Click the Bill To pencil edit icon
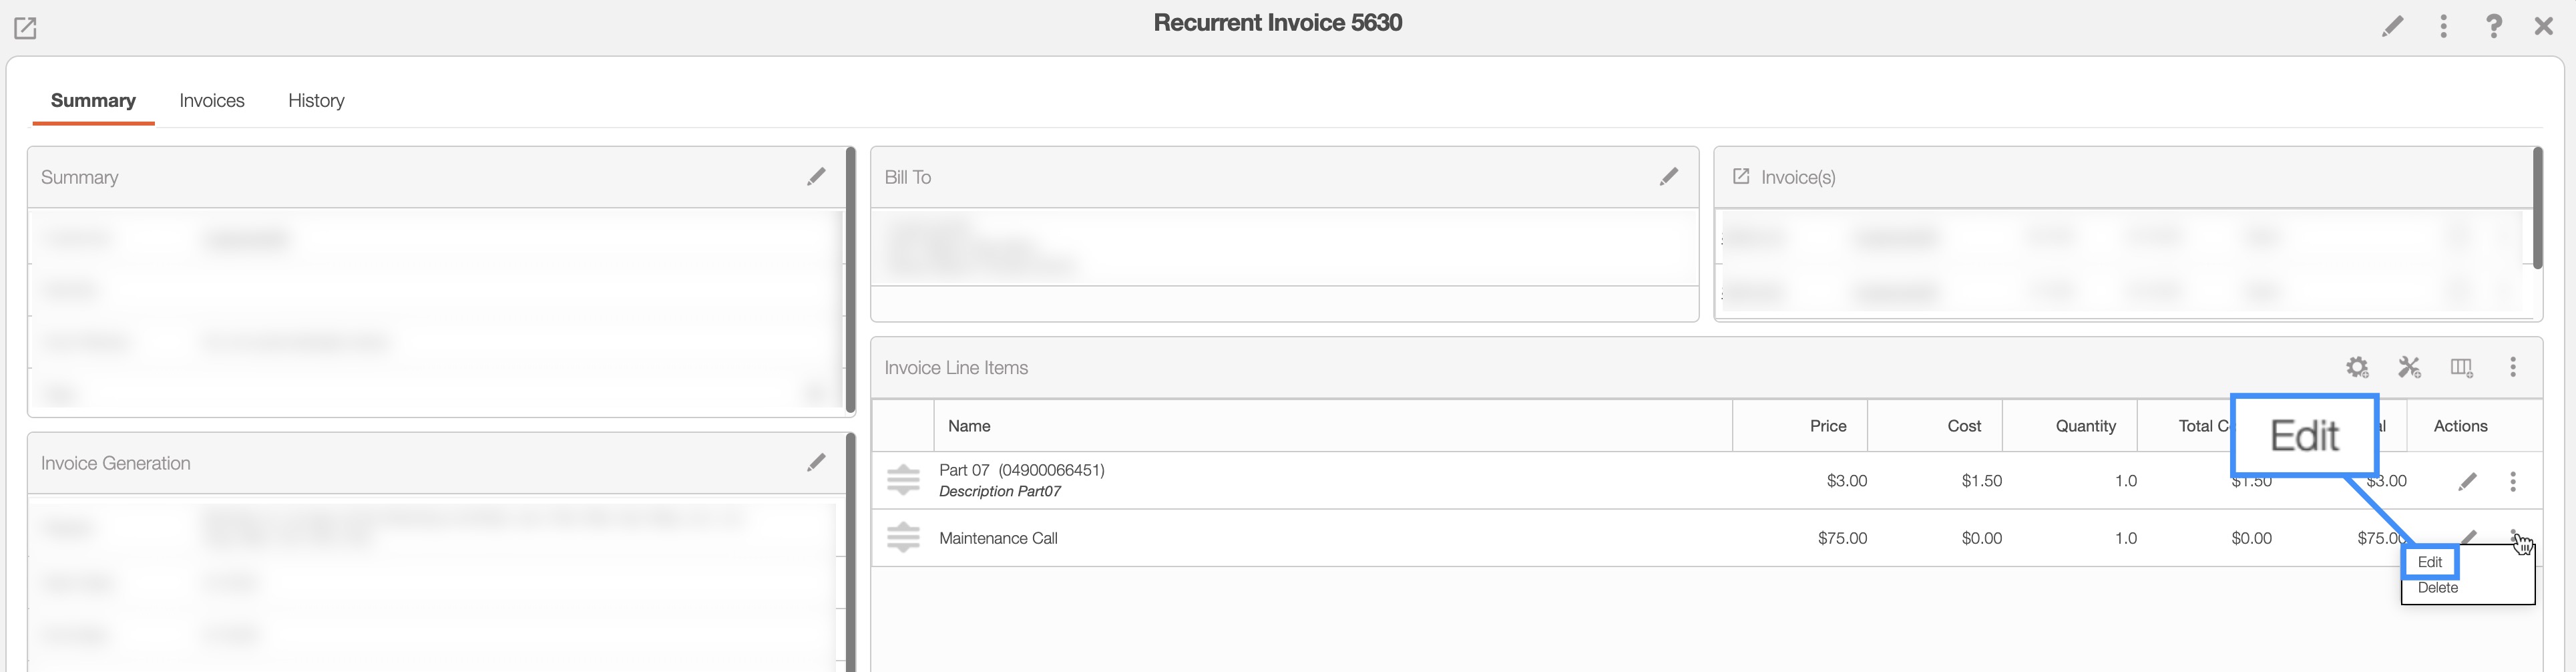The image size is (2576, 672). pyautogui.click(x=1669, y=177)
